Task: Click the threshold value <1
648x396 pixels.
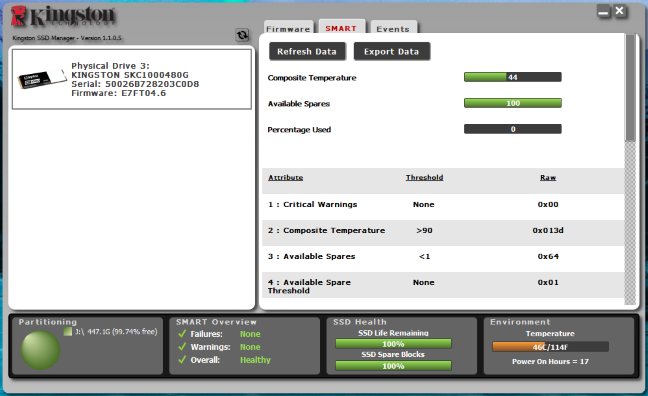Action: [424, 256]
